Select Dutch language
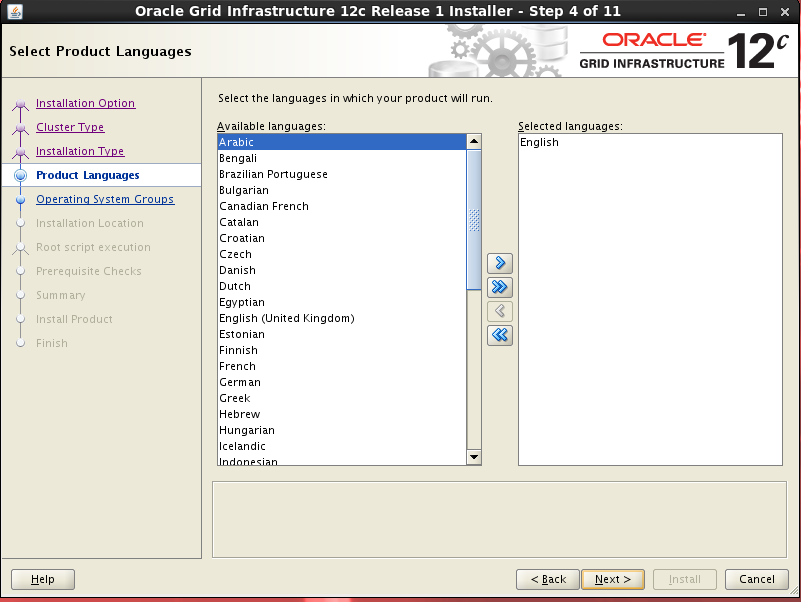Image resolution: width=801 pixels, height=602 pixels. click(342, 286)
